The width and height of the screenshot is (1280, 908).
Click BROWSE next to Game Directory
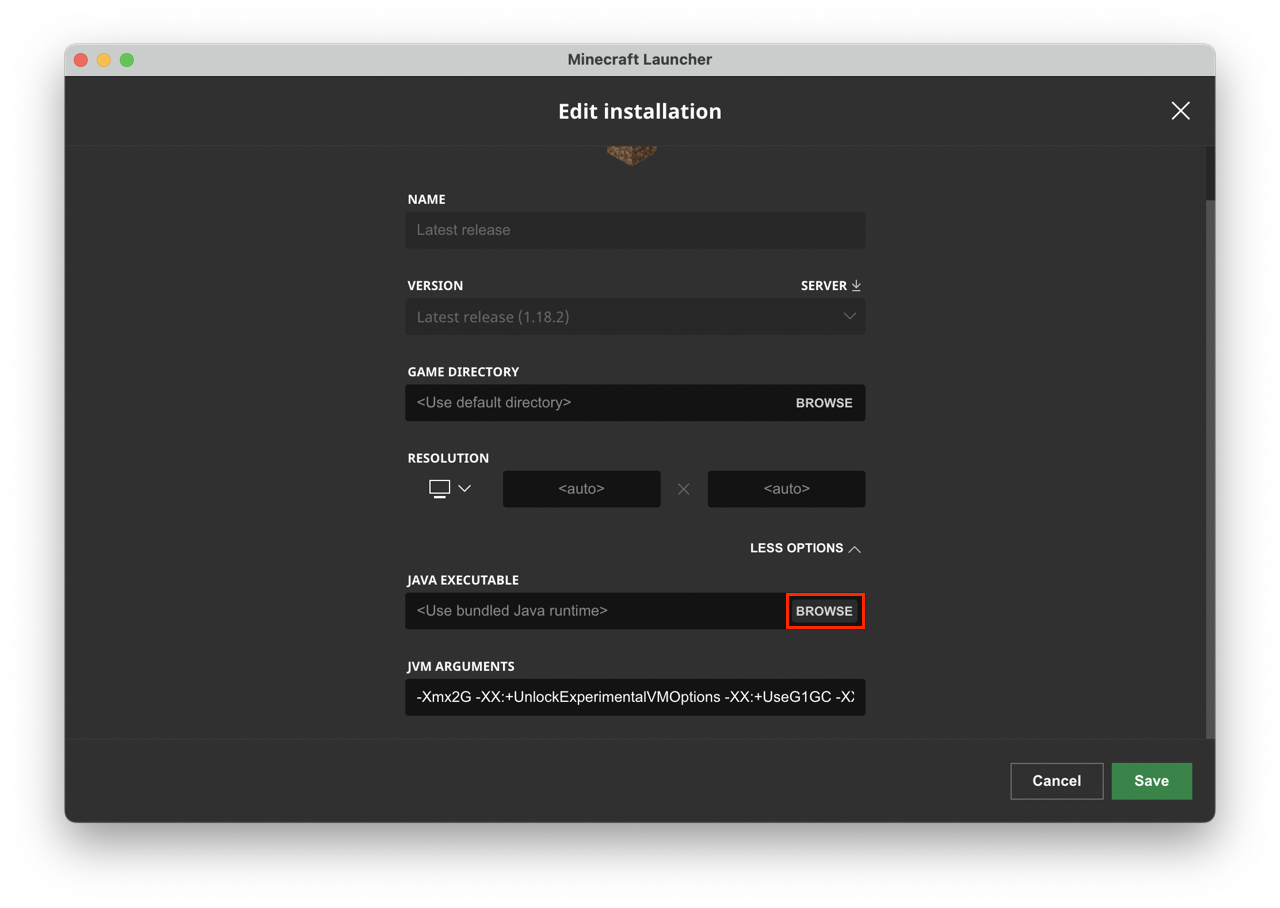pos(824,402)
